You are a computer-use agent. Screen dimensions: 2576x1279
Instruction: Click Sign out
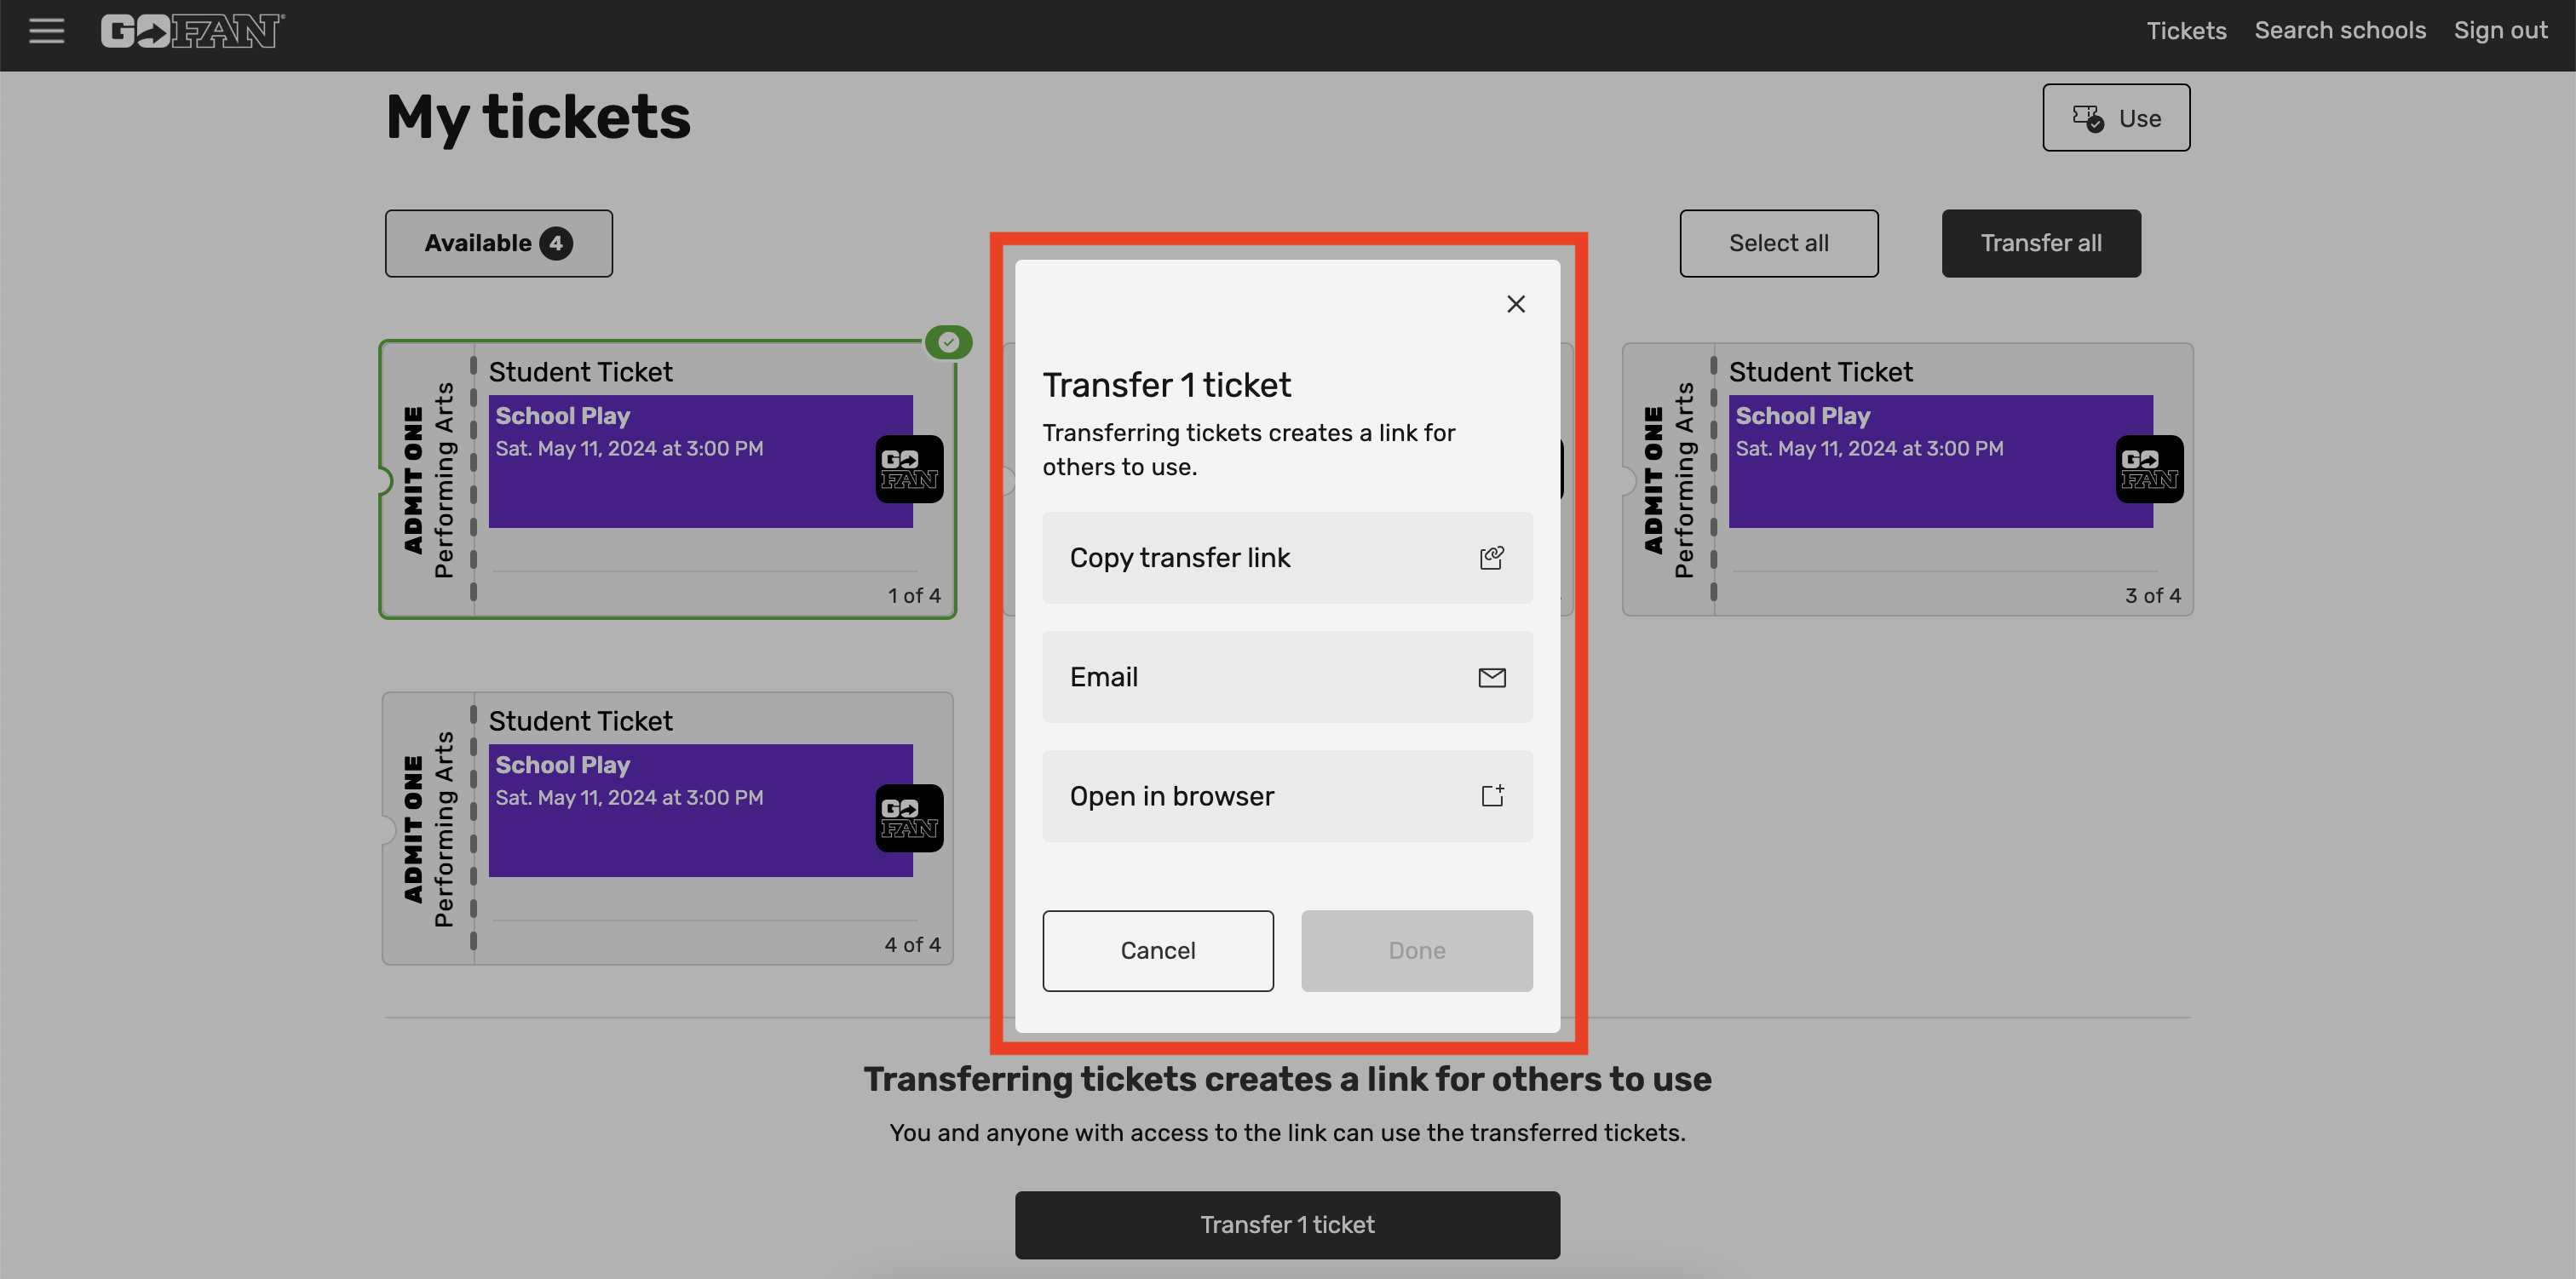pyautogui.click(x=2500, y=30)
